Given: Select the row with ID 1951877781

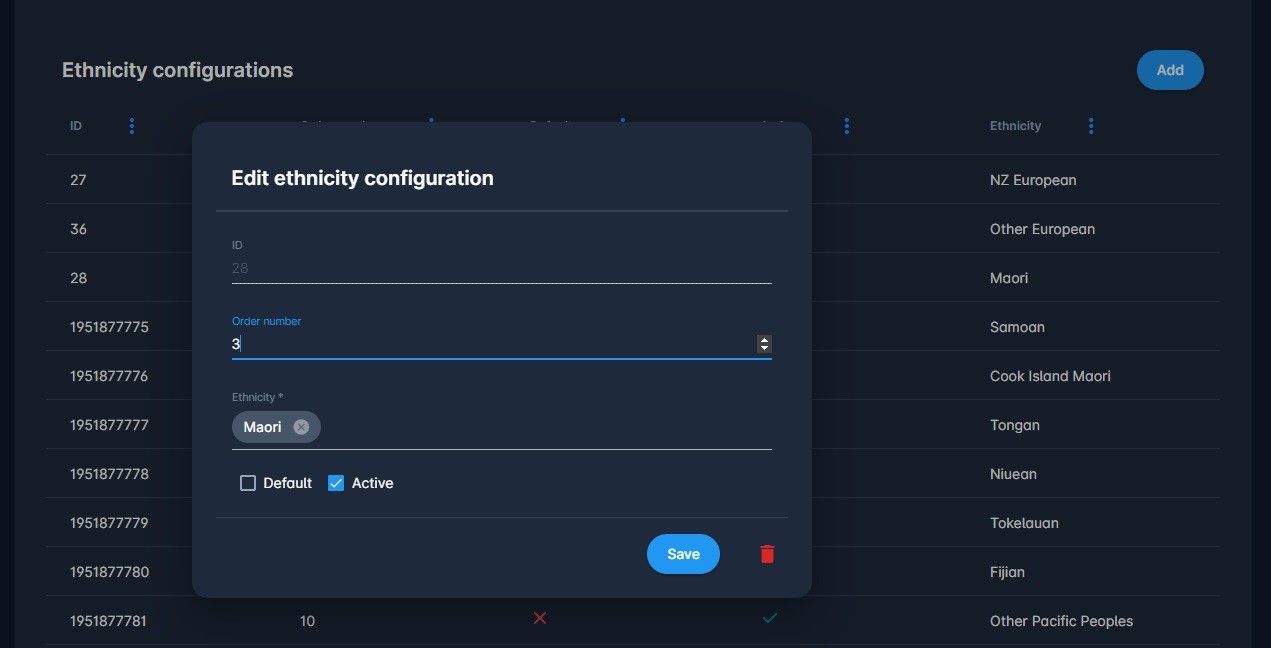Looking at the screenshot, I should click(x=108, y=621).
